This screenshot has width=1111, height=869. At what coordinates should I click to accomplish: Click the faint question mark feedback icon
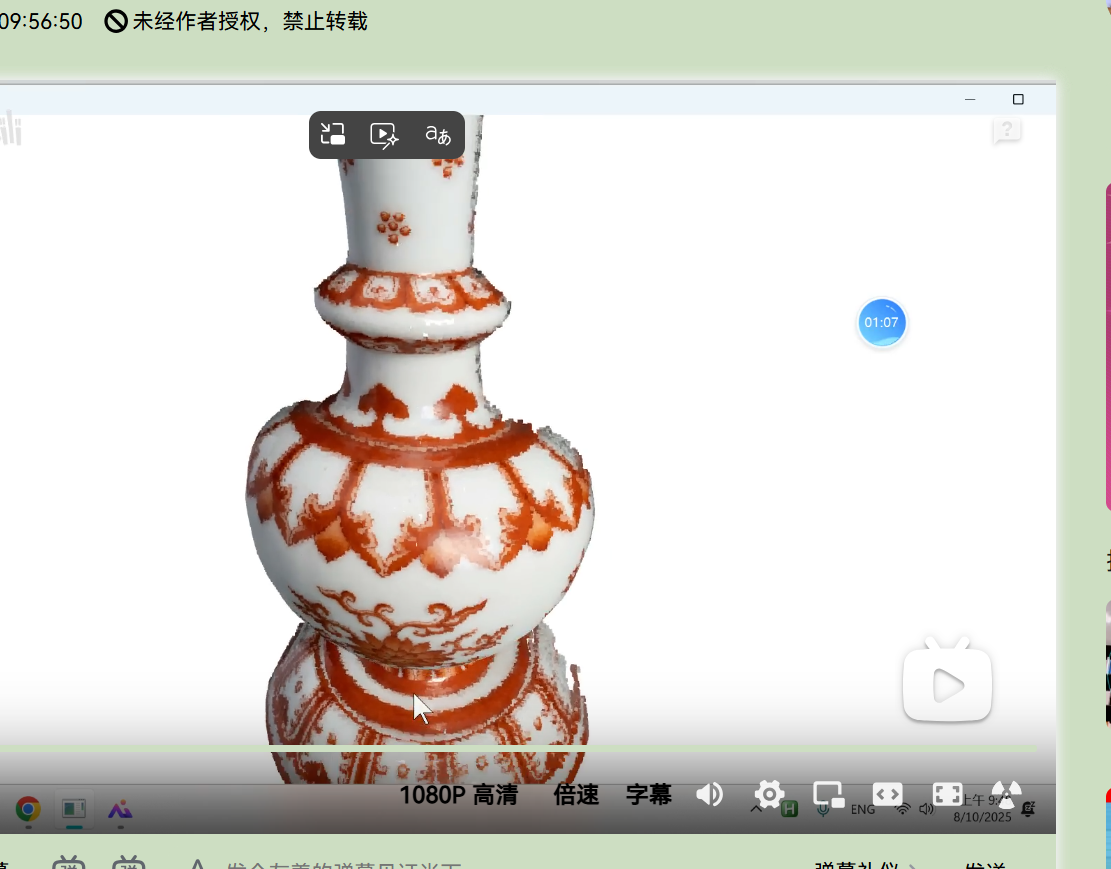coord(1007,130)
